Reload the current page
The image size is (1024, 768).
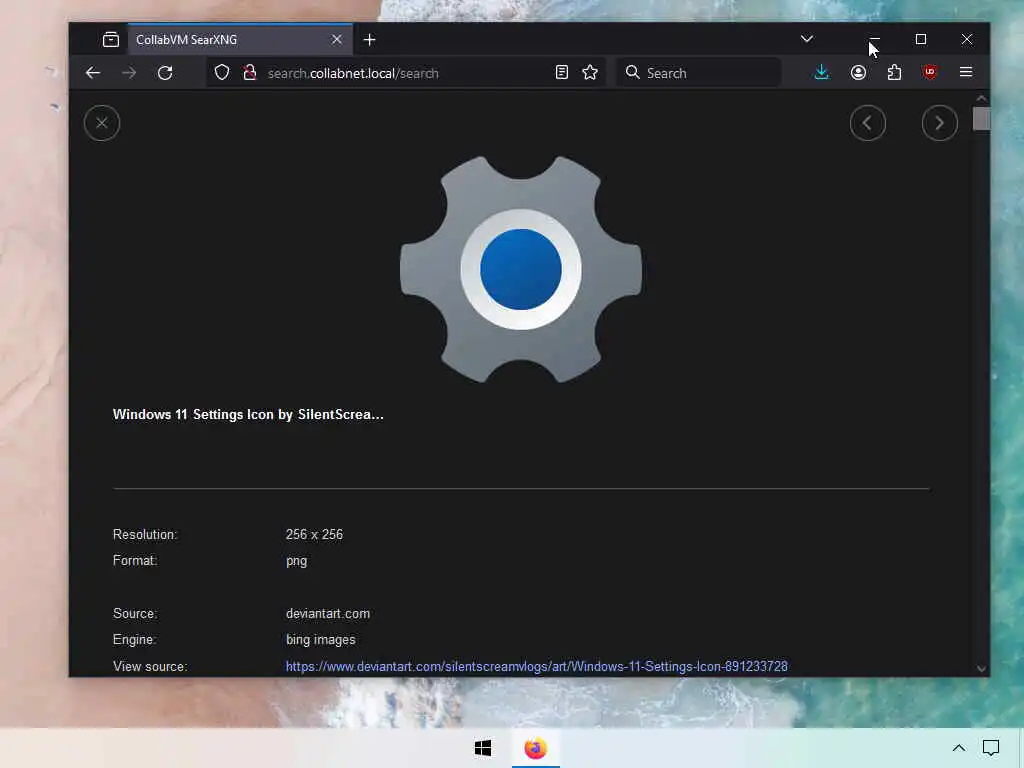coord(165,72)
